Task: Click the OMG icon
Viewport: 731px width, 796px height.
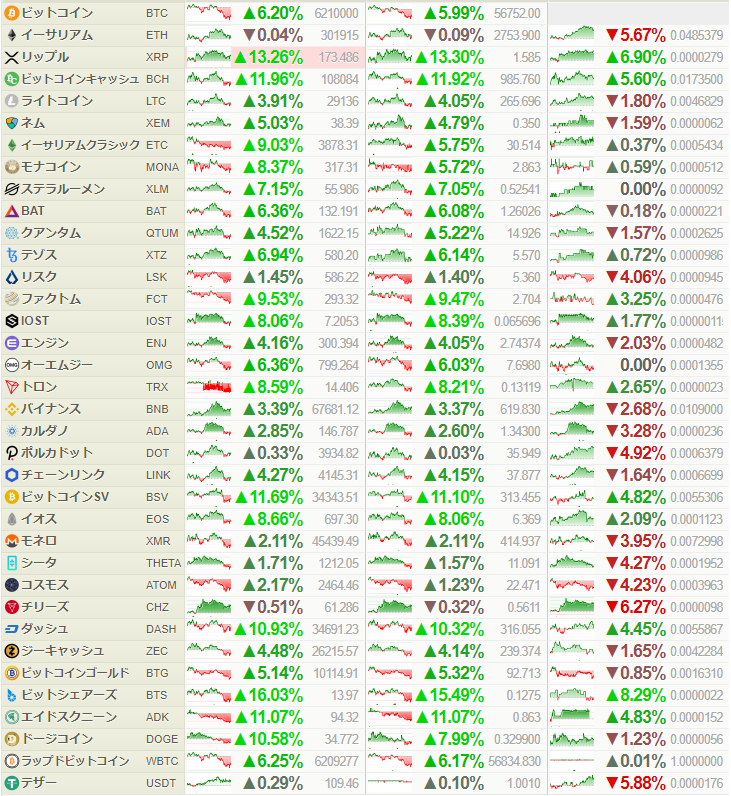Action: (11, 365)
